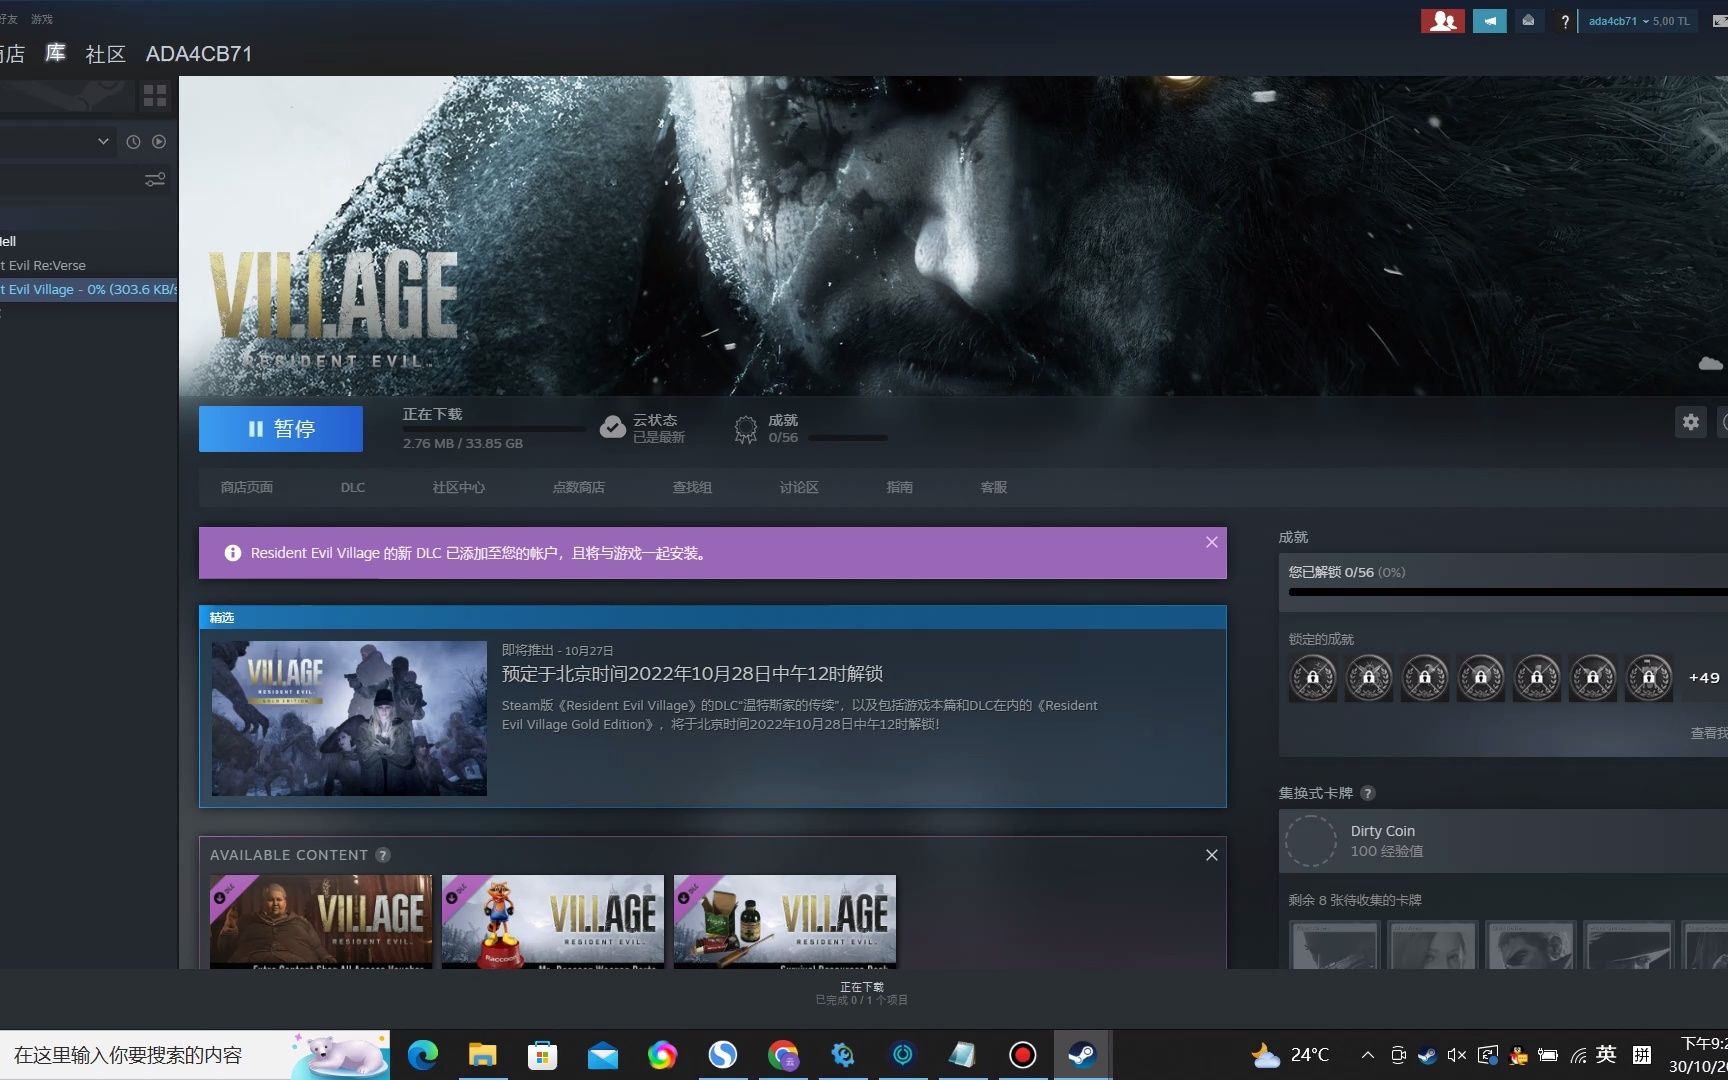Open the 游戏 menu in title bar
Image resolution: width=1728 pixels, height=1080 pixels.
click(x=42, y=19)
